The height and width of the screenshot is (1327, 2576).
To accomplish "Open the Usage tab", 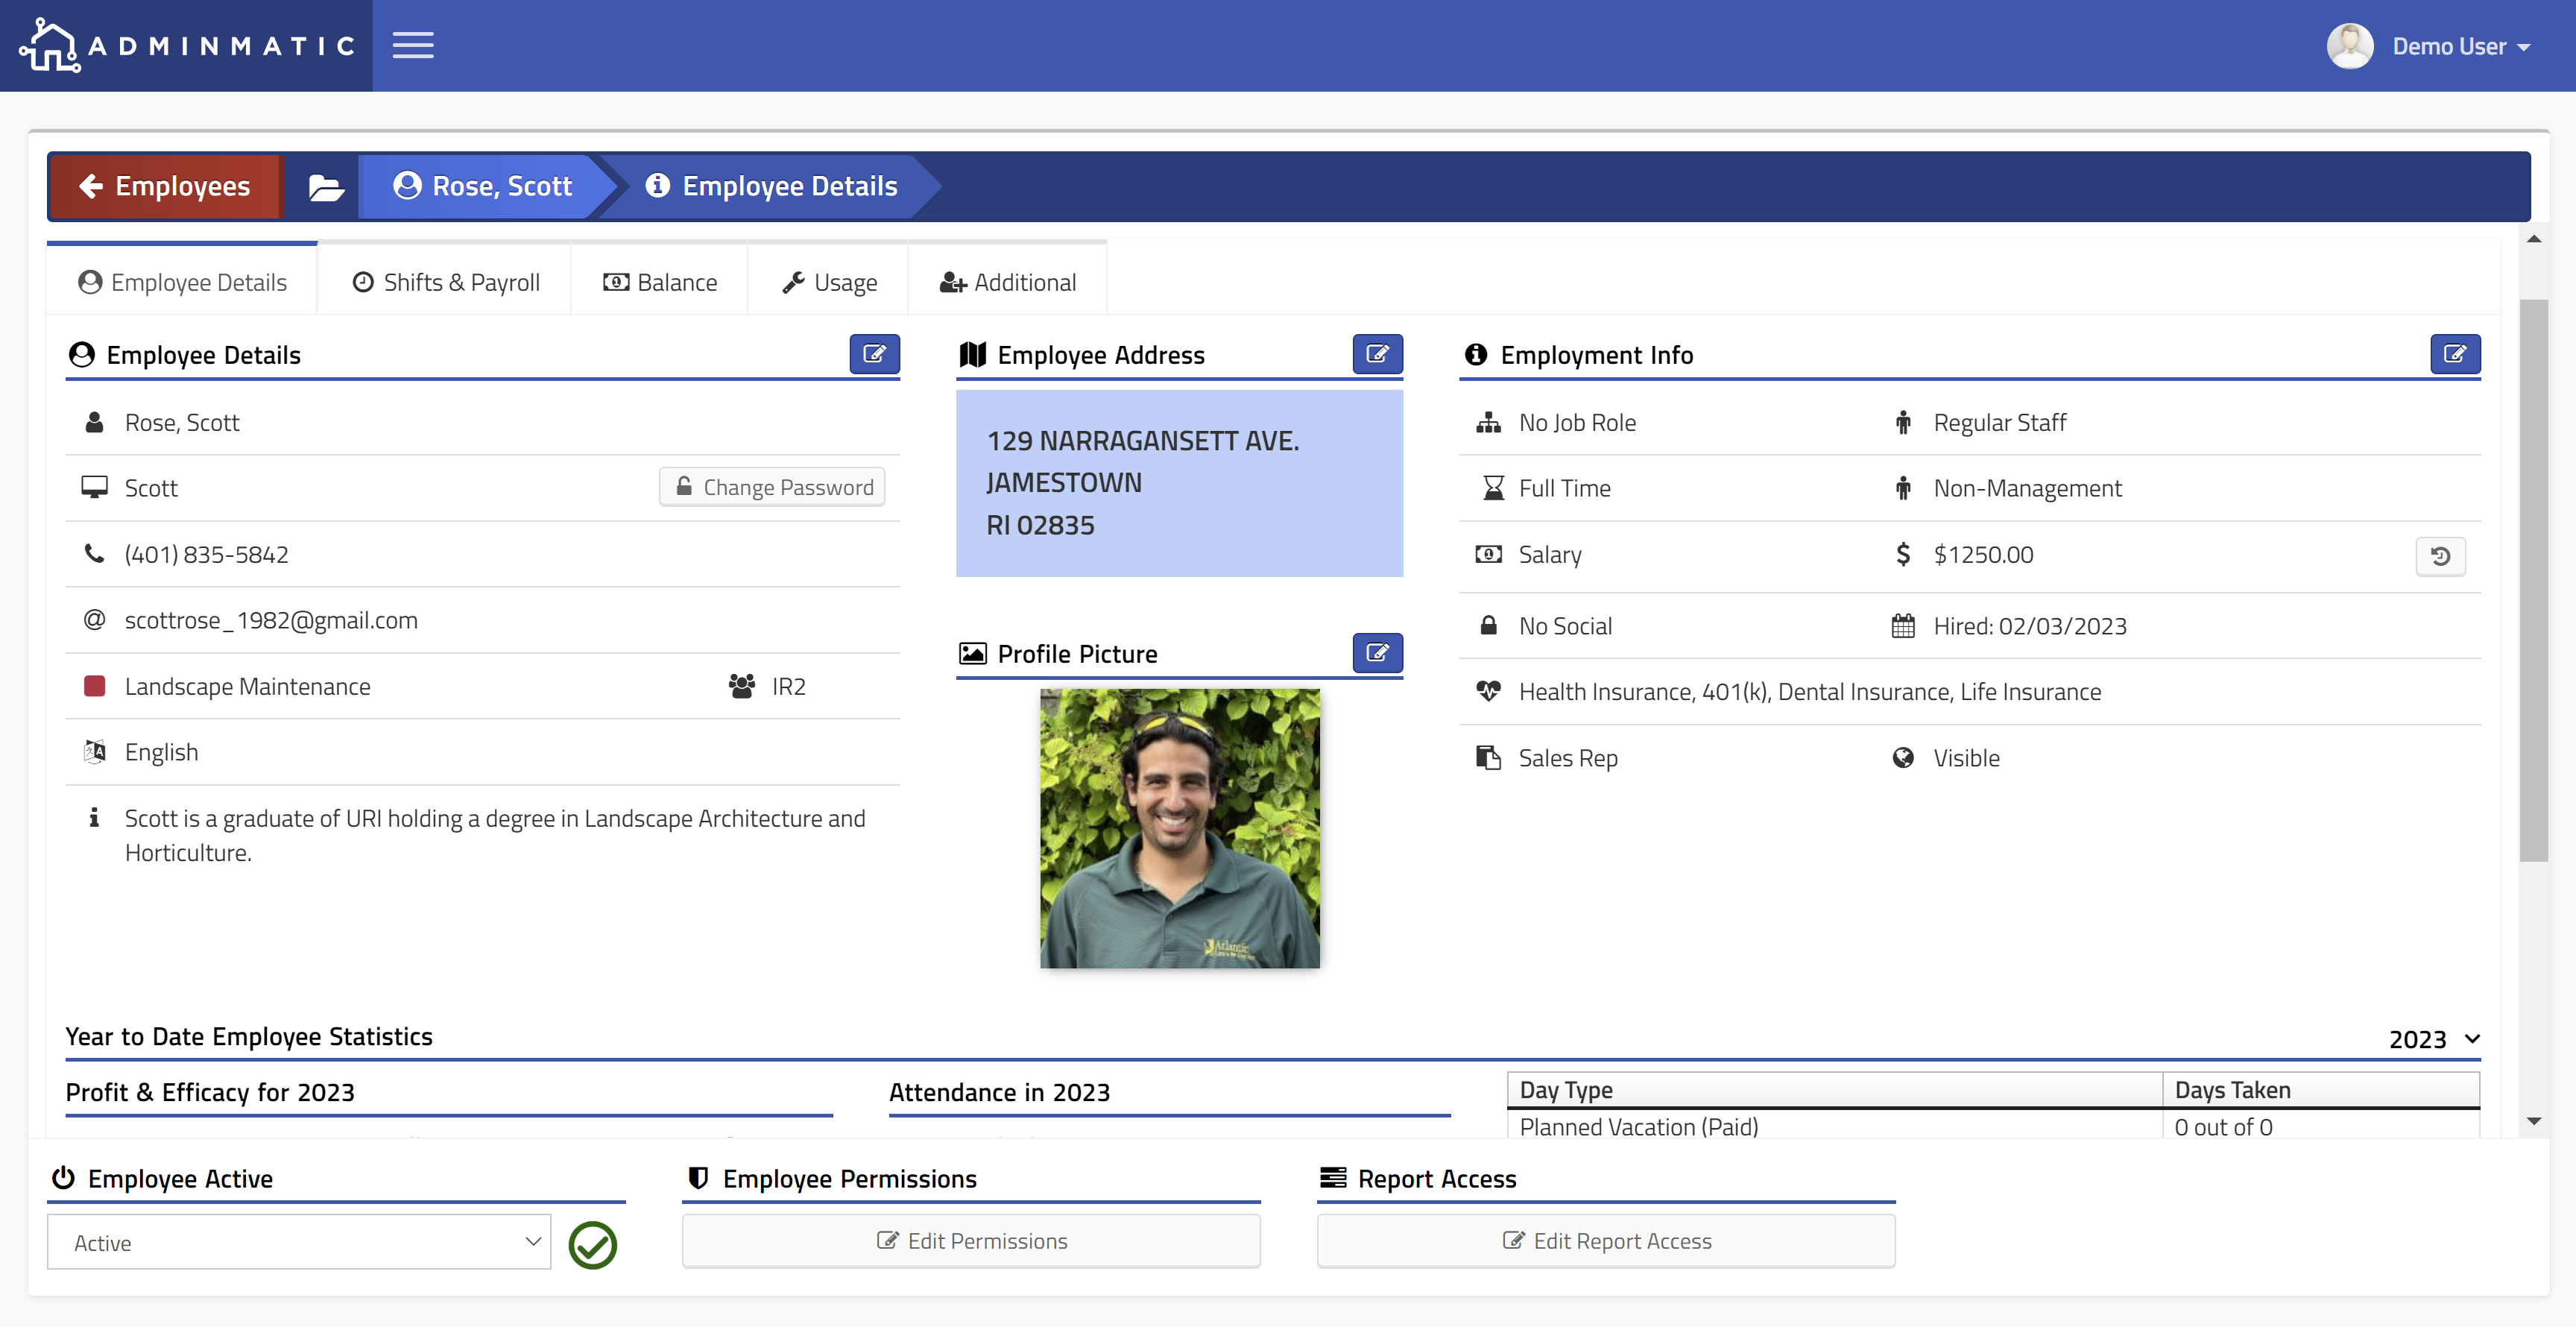I will pos(829,282).
